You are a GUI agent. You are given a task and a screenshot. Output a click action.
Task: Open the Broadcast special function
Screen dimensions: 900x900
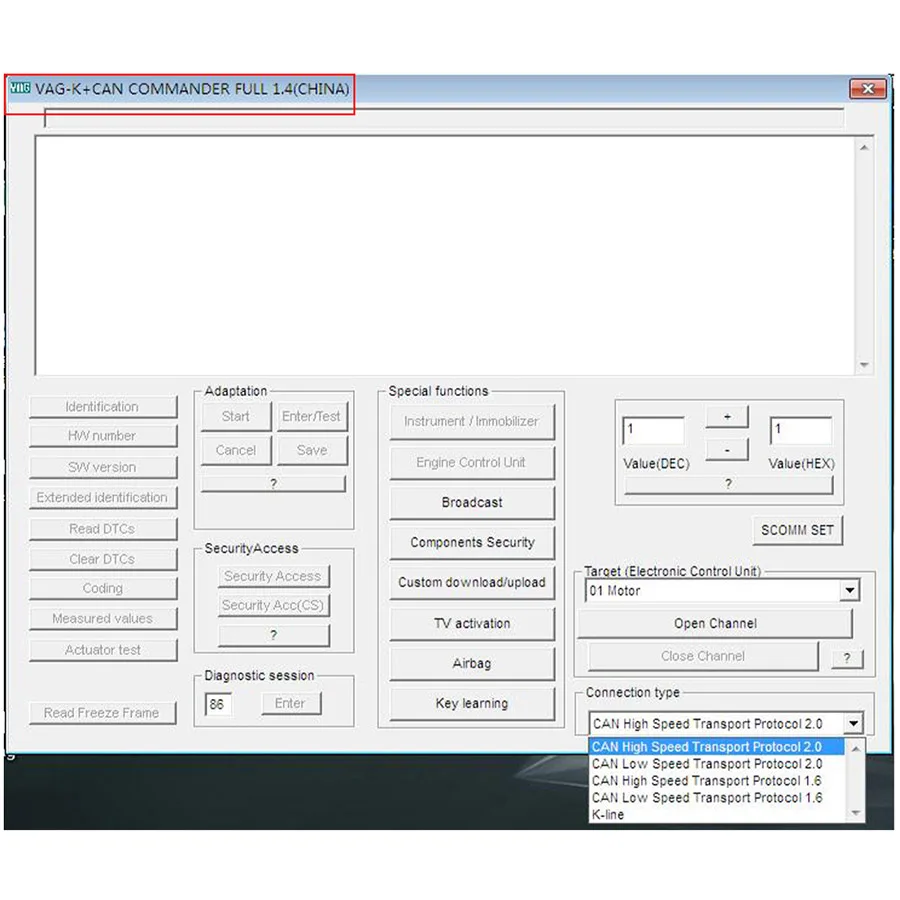[x=472, y=503]
